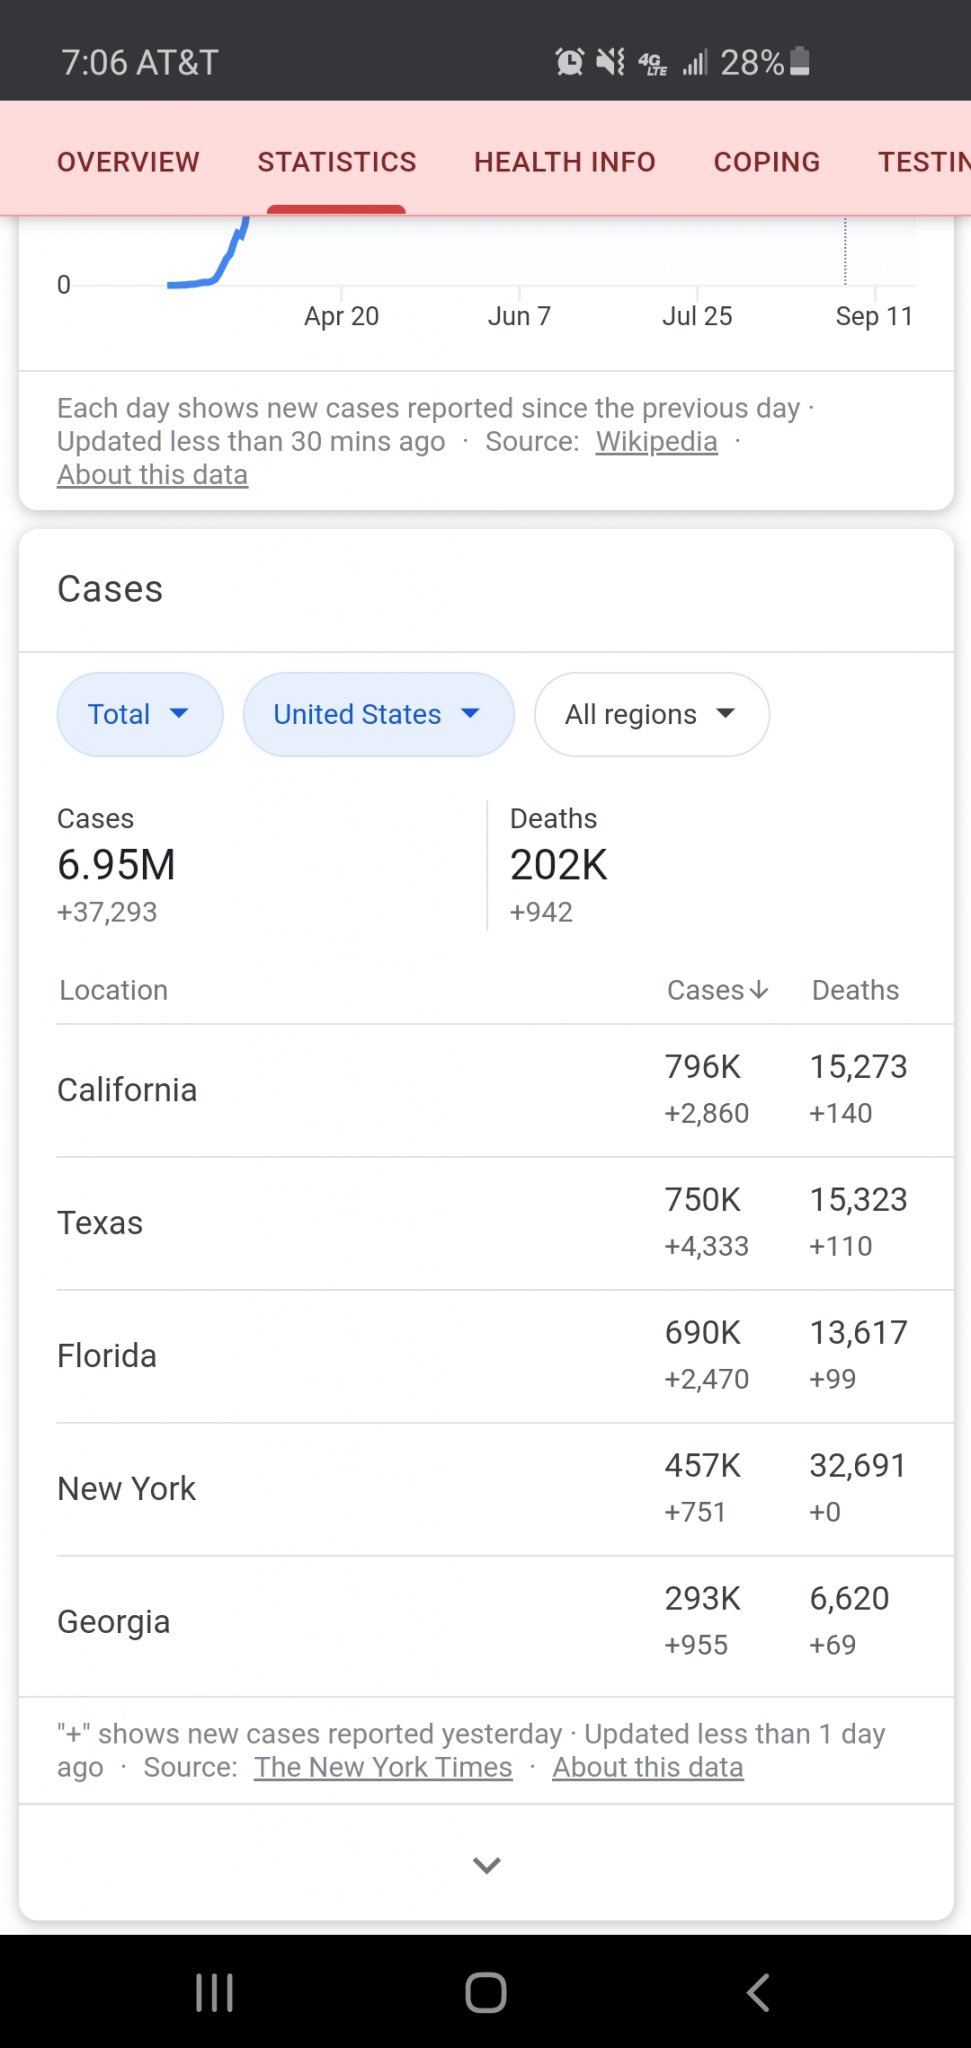Expand more locations with bottom chevron
Viewport: 971px width, 2048px height.
pos(486,1865)
